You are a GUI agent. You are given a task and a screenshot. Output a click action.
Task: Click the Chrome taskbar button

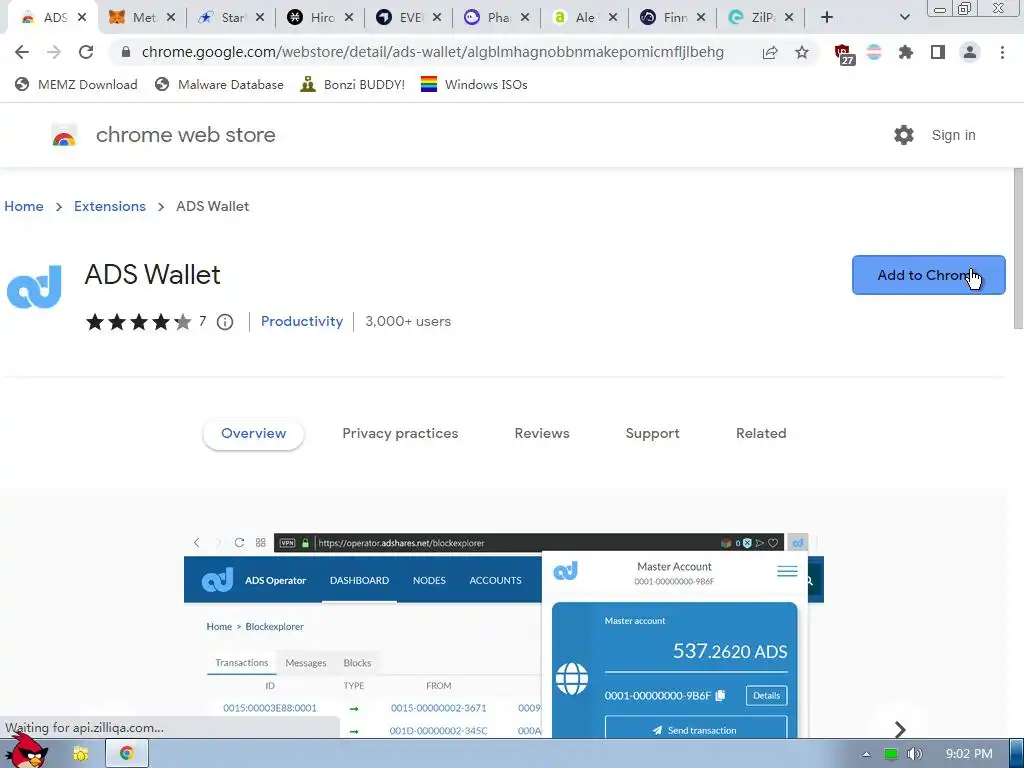click(x=127, y=754)
